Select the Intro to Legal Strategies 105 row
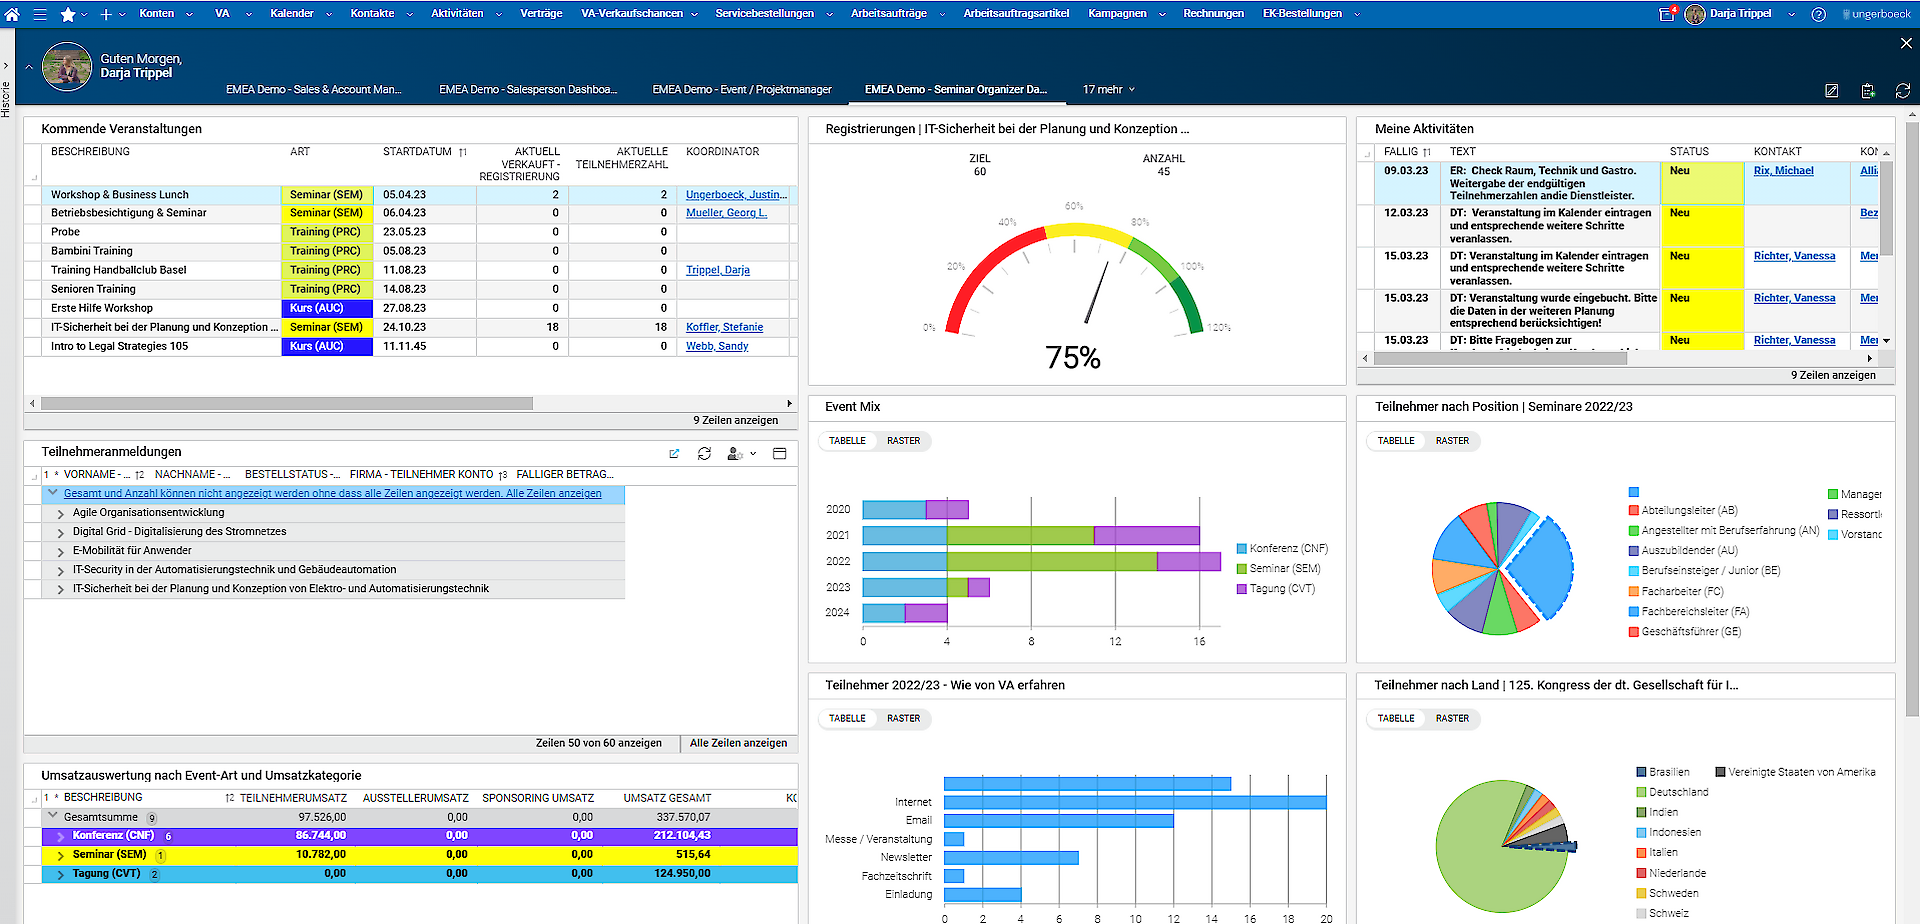This screenshot has width=1920, height=924. tap(410, 347)
